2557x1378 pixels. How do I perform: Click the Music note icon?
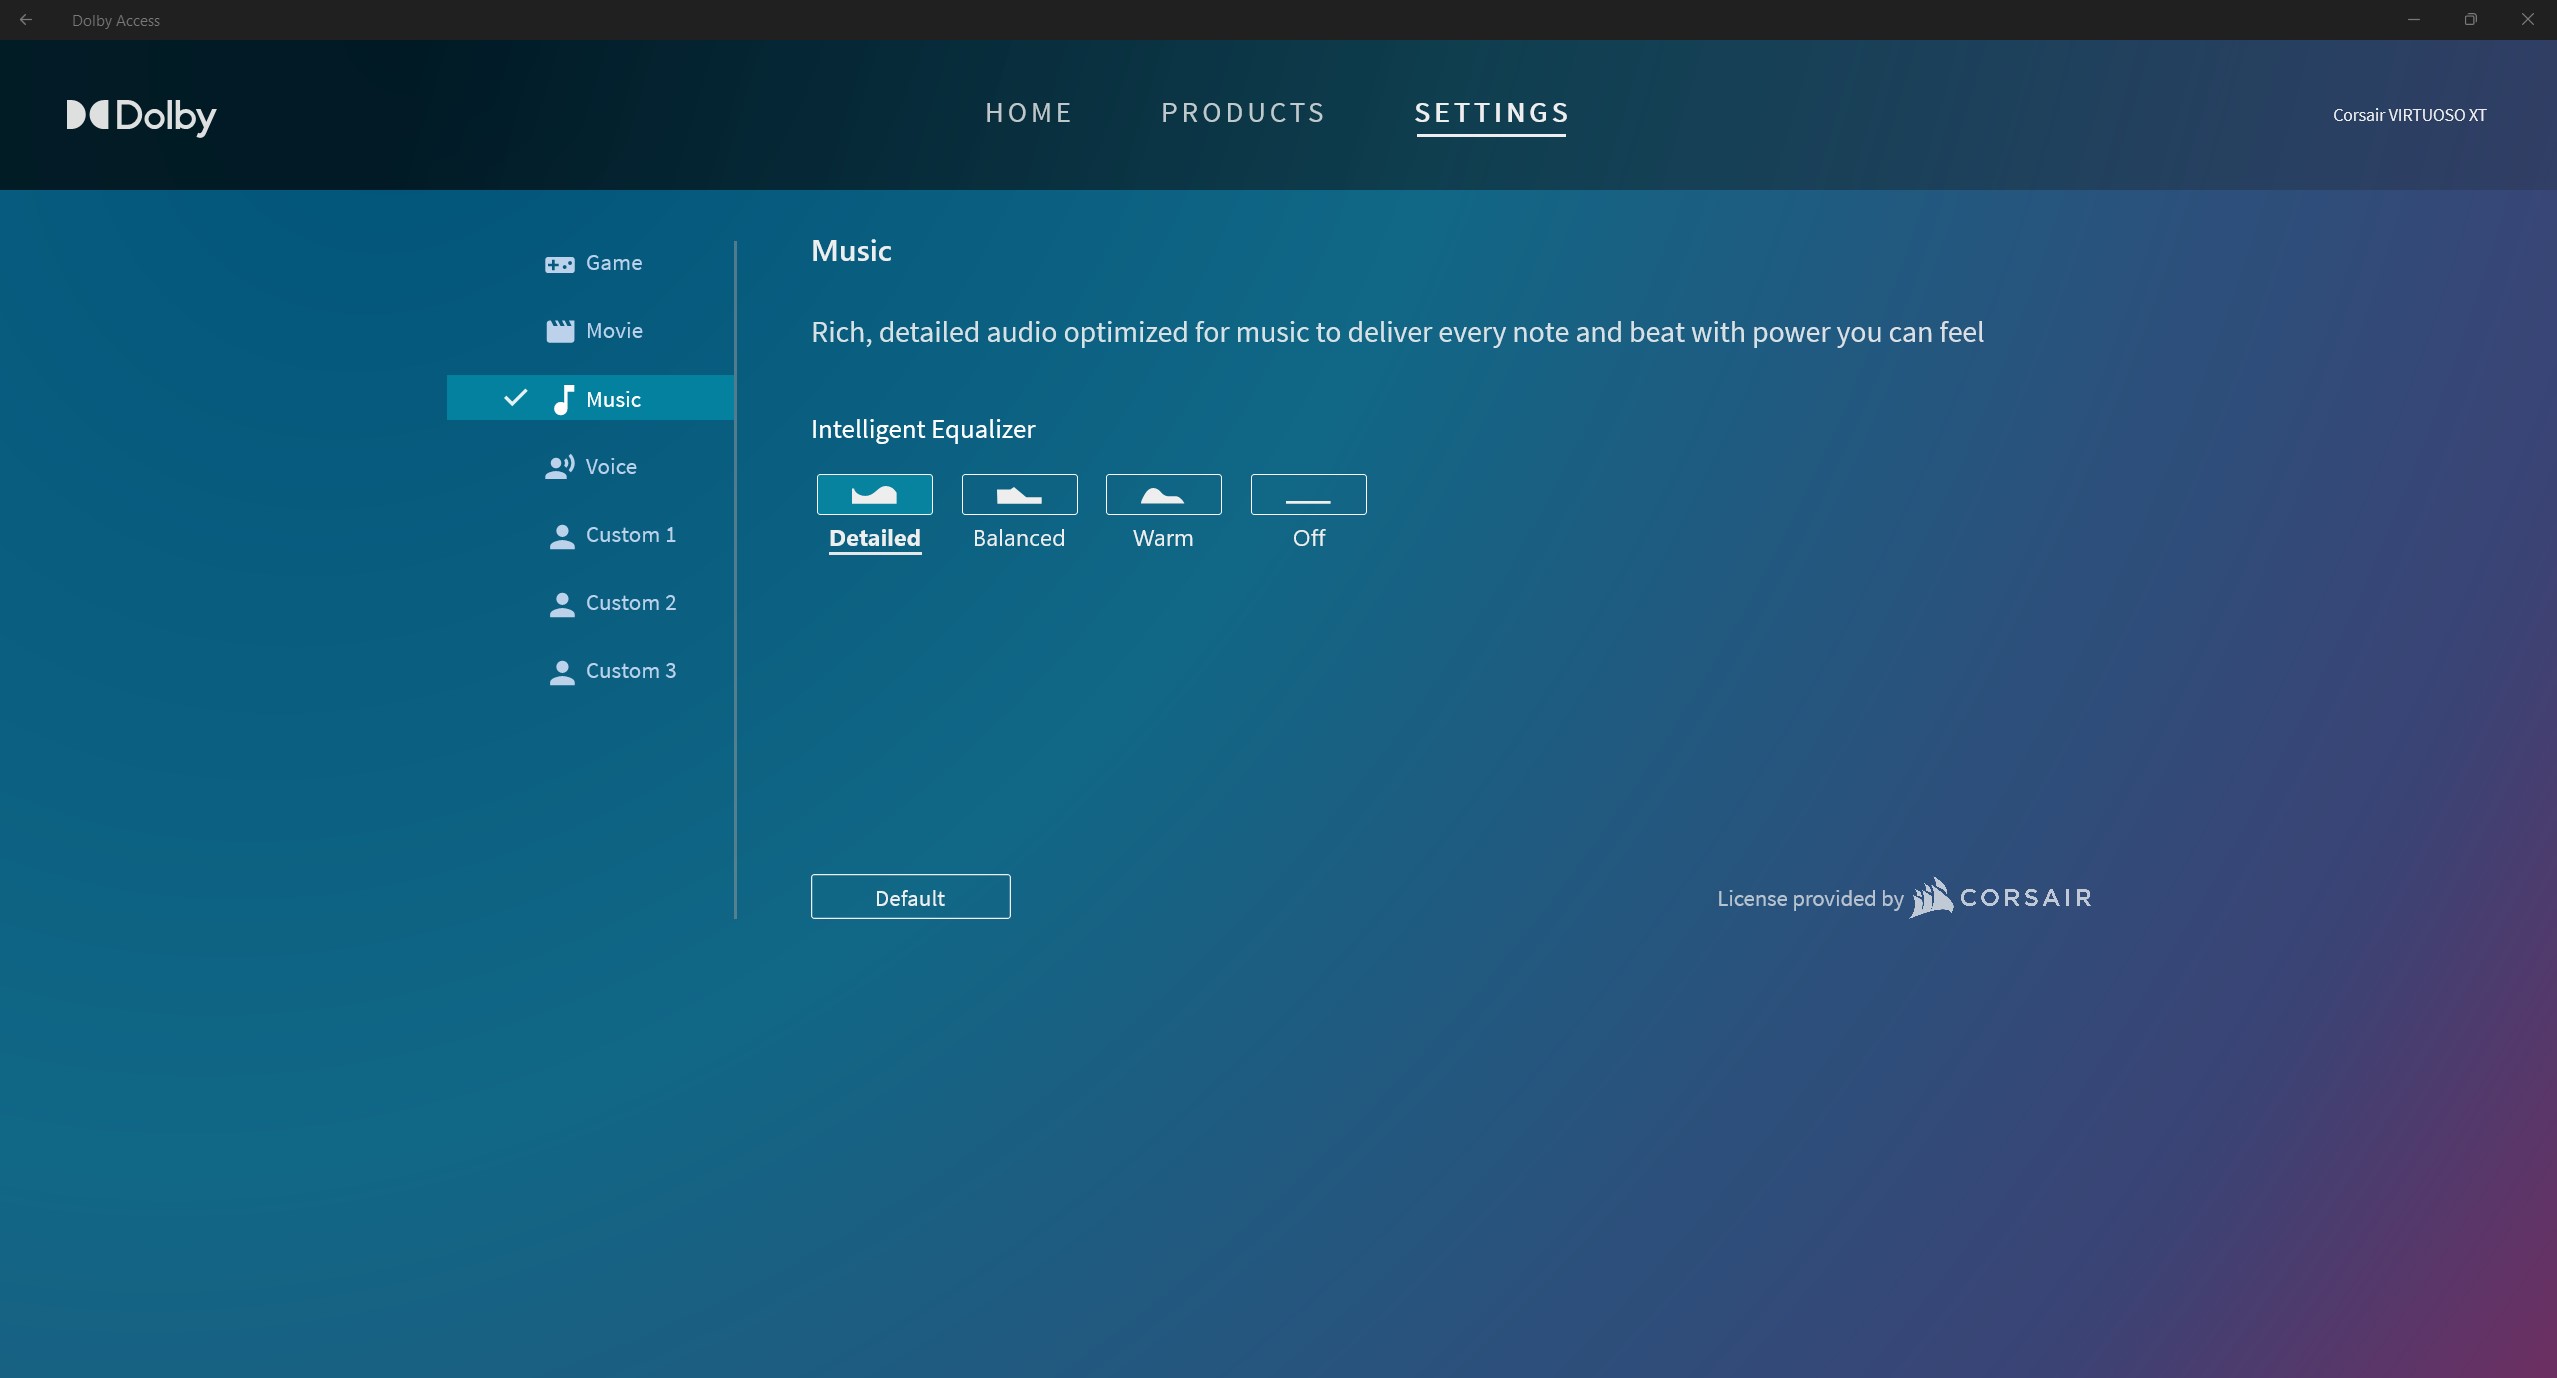564,399
